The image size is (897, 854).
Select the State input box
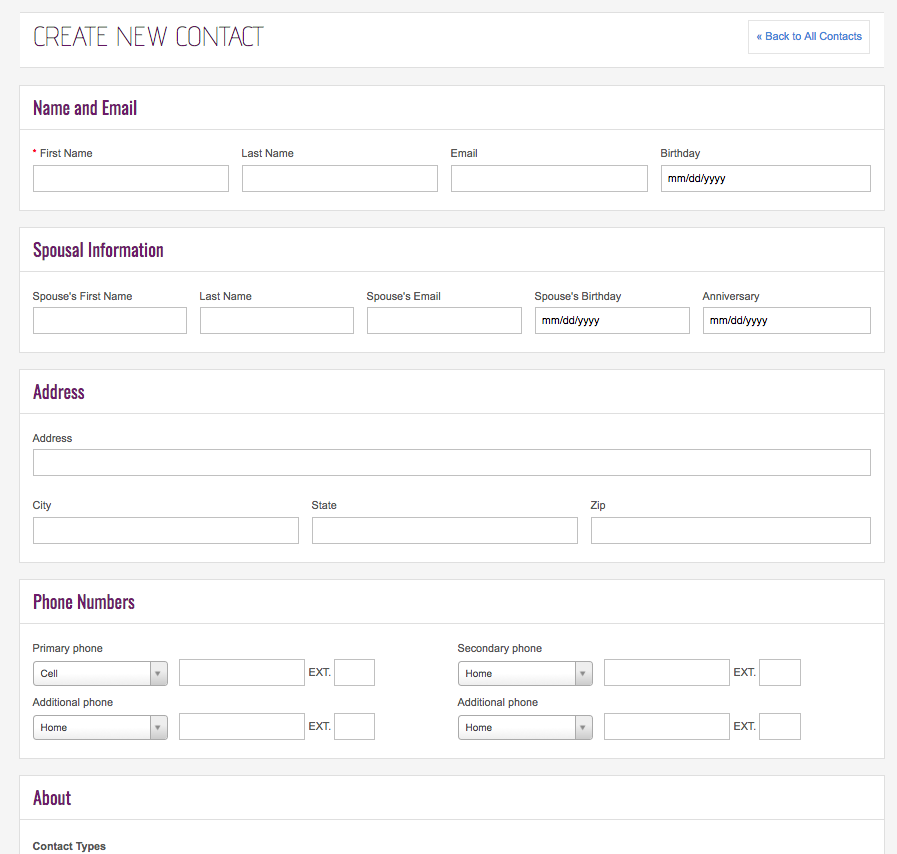445,531
